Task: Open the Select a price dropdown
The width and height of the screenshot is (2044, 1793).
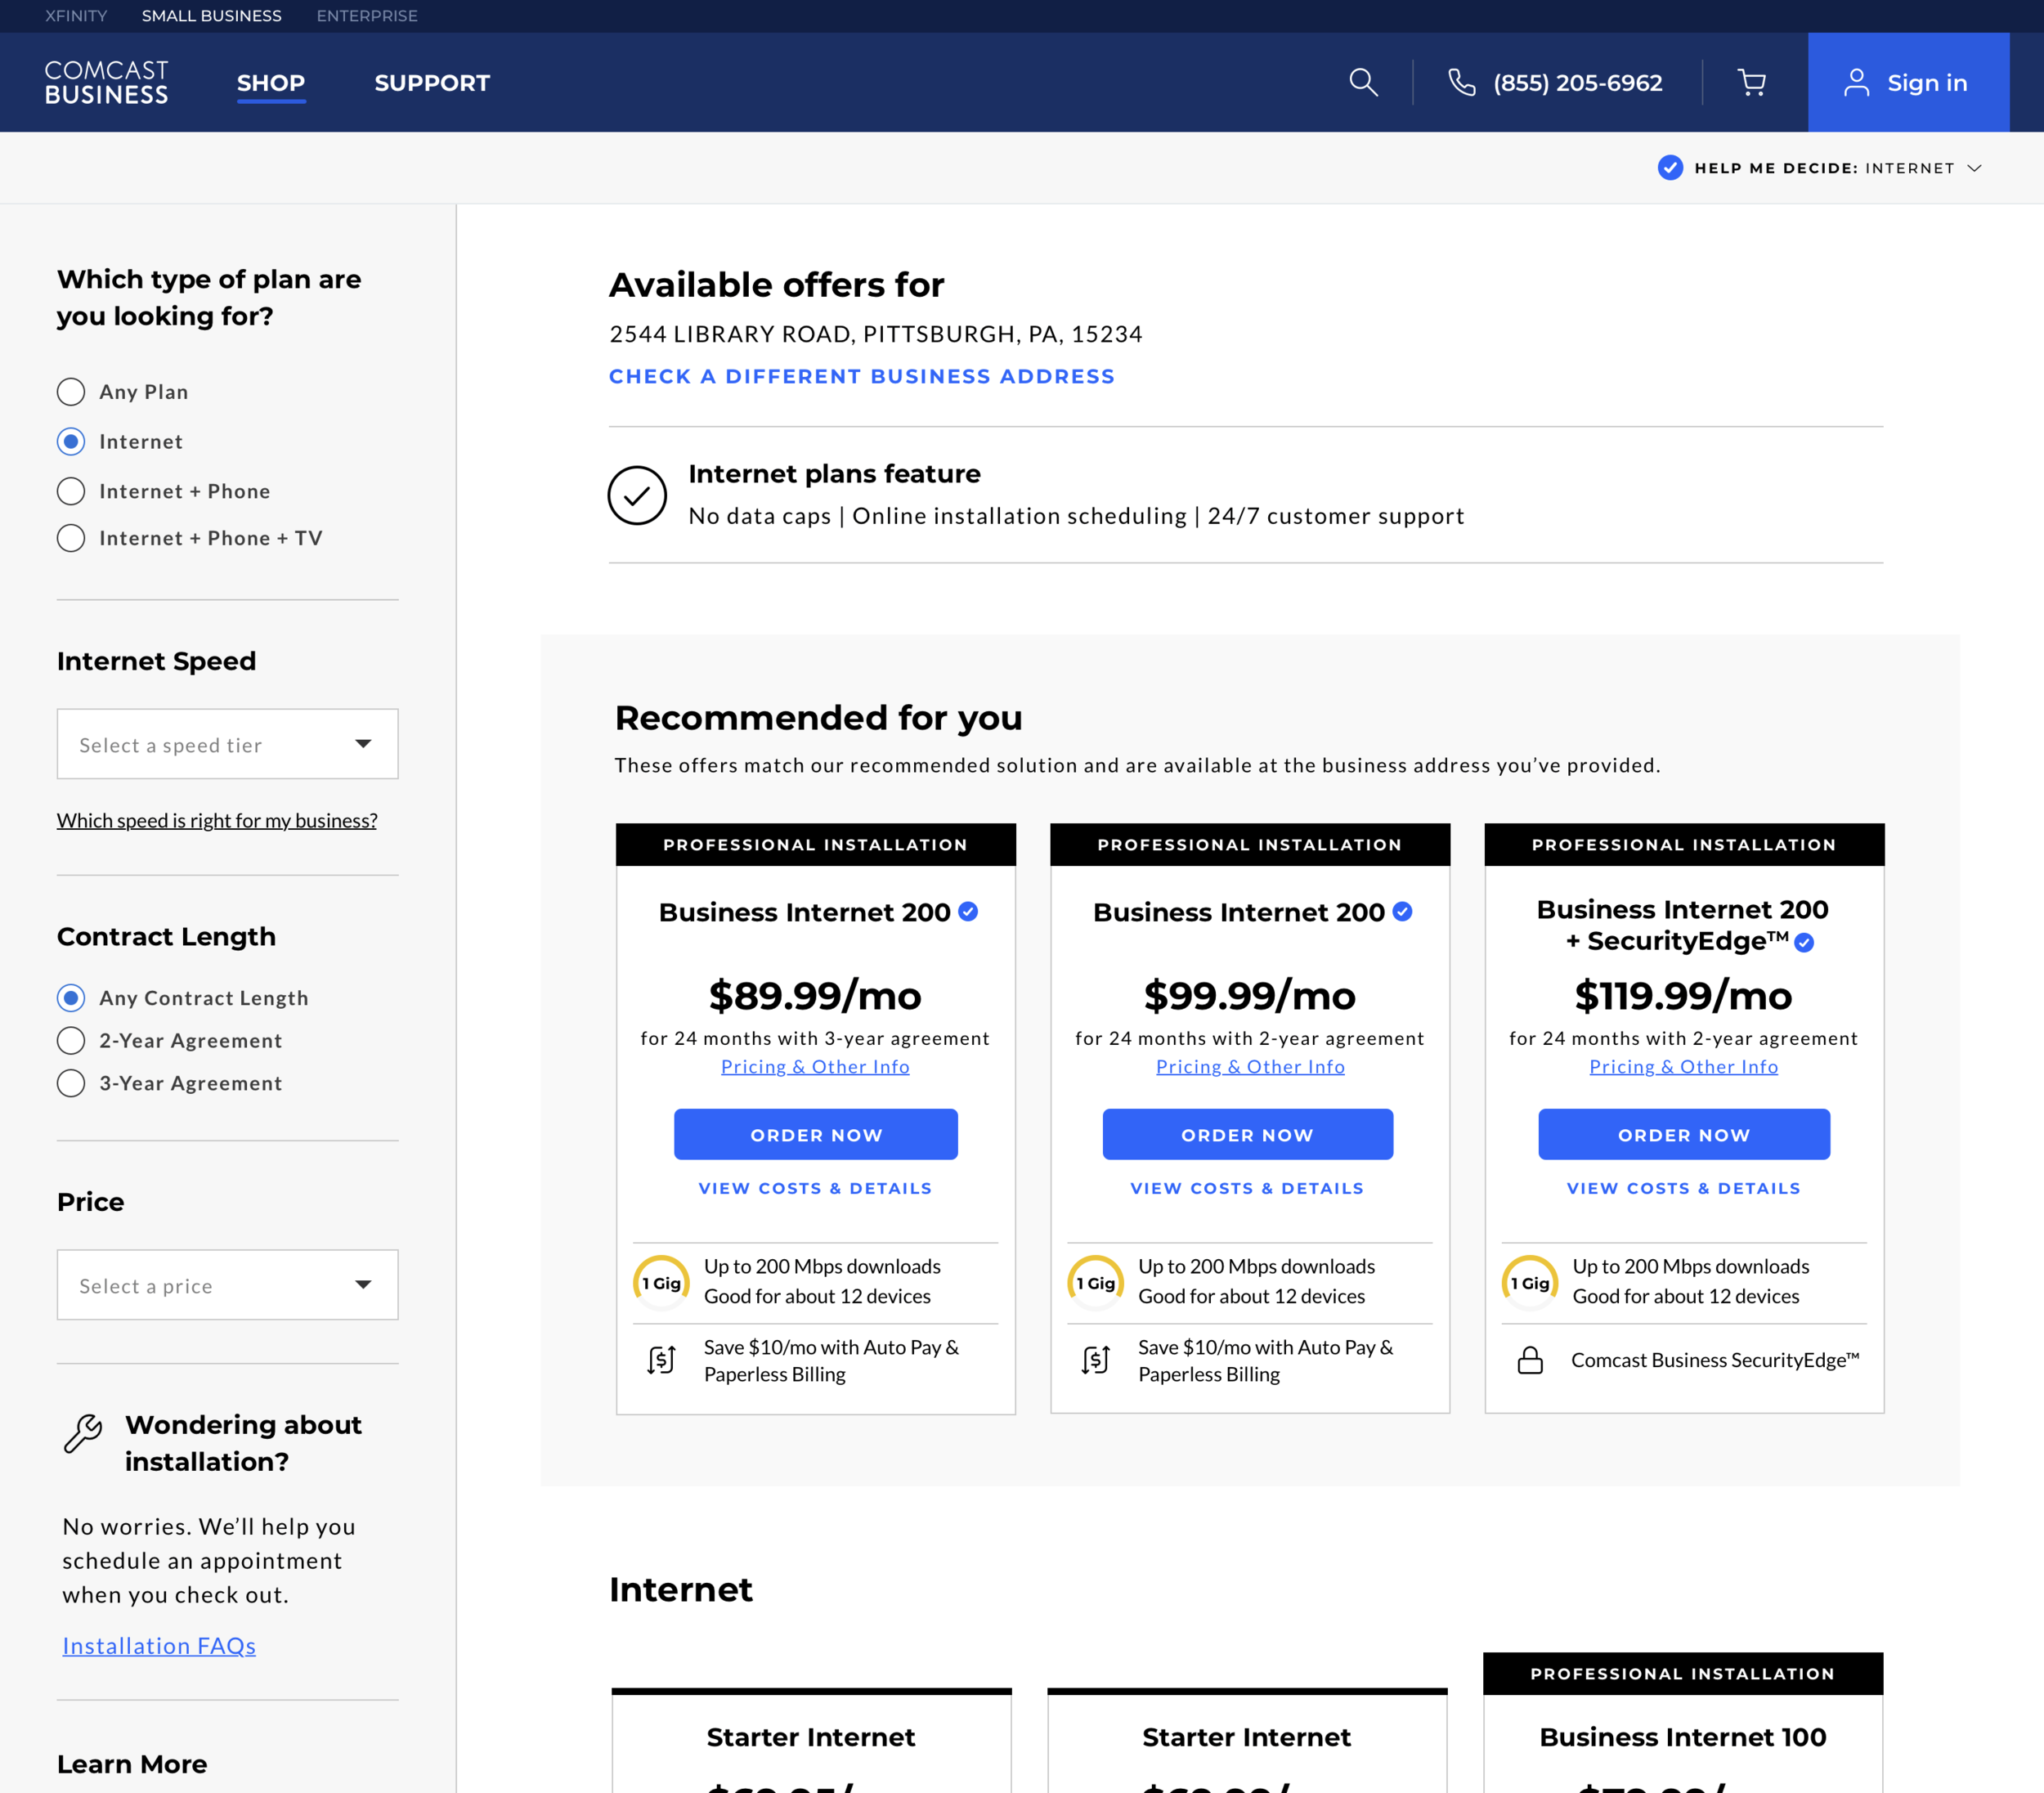Action: 227,1285
